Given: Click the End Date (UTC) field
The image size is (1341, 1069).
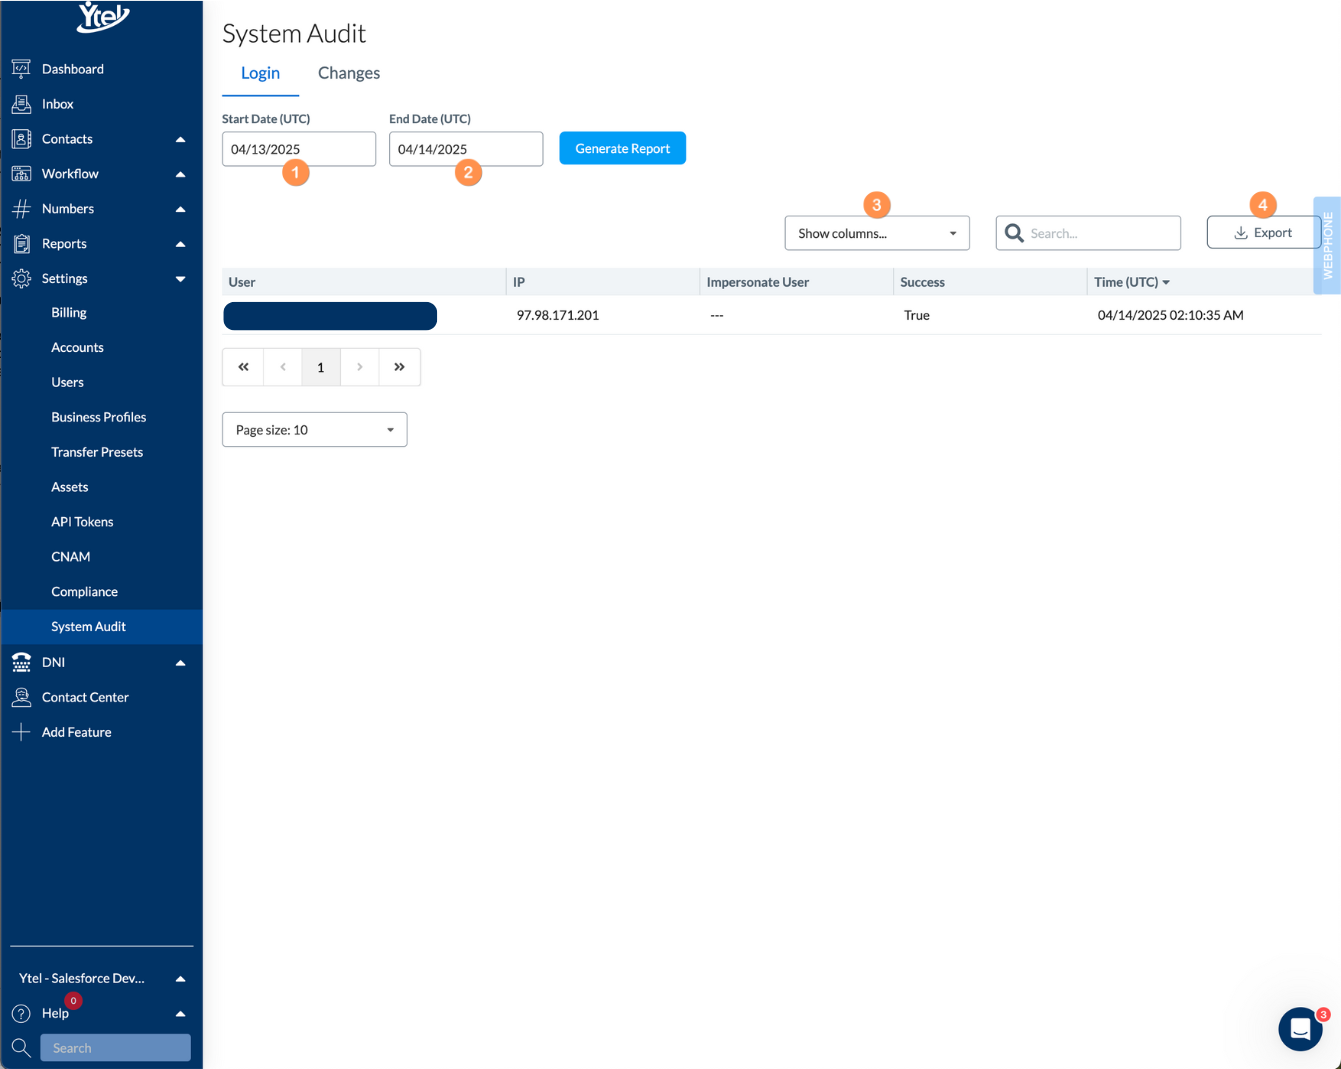Looking at the screenshot, I should [466, 149].
